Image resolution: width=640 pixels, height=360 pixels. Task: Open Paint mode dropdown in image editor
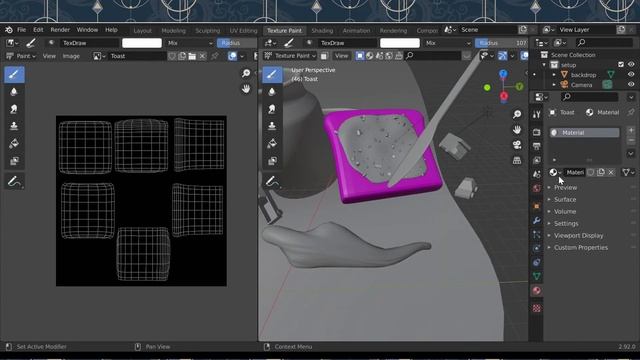(21, 56)
